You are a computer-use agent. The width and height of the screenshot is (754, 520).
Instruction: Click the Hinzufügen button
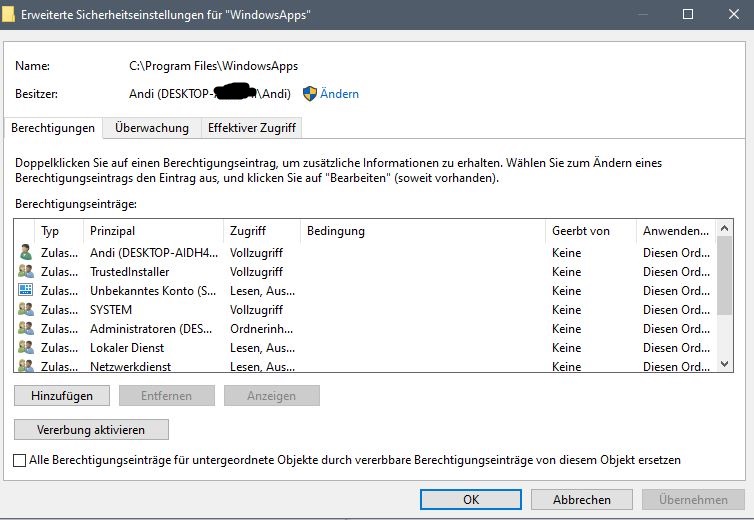pos(62,395)
